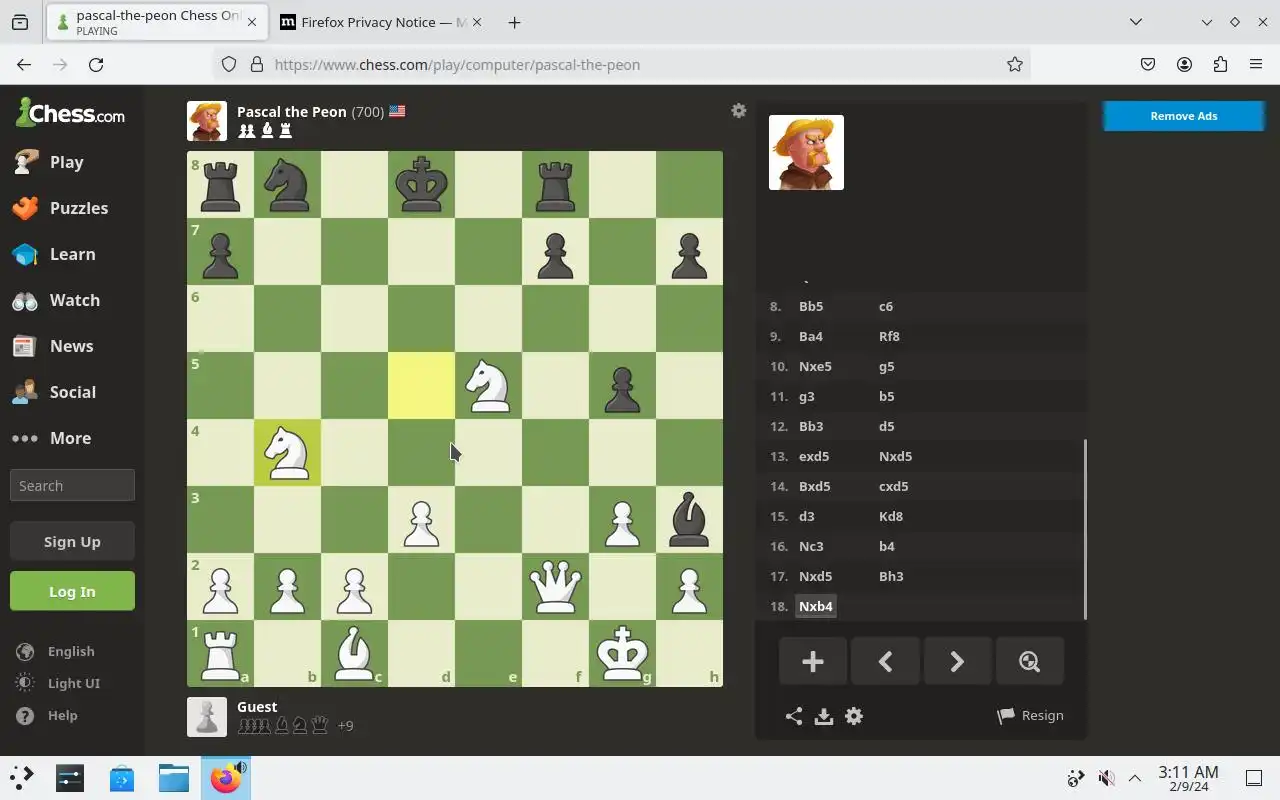Click Pascal the Peon avatar in side panel

click(806, 152)
